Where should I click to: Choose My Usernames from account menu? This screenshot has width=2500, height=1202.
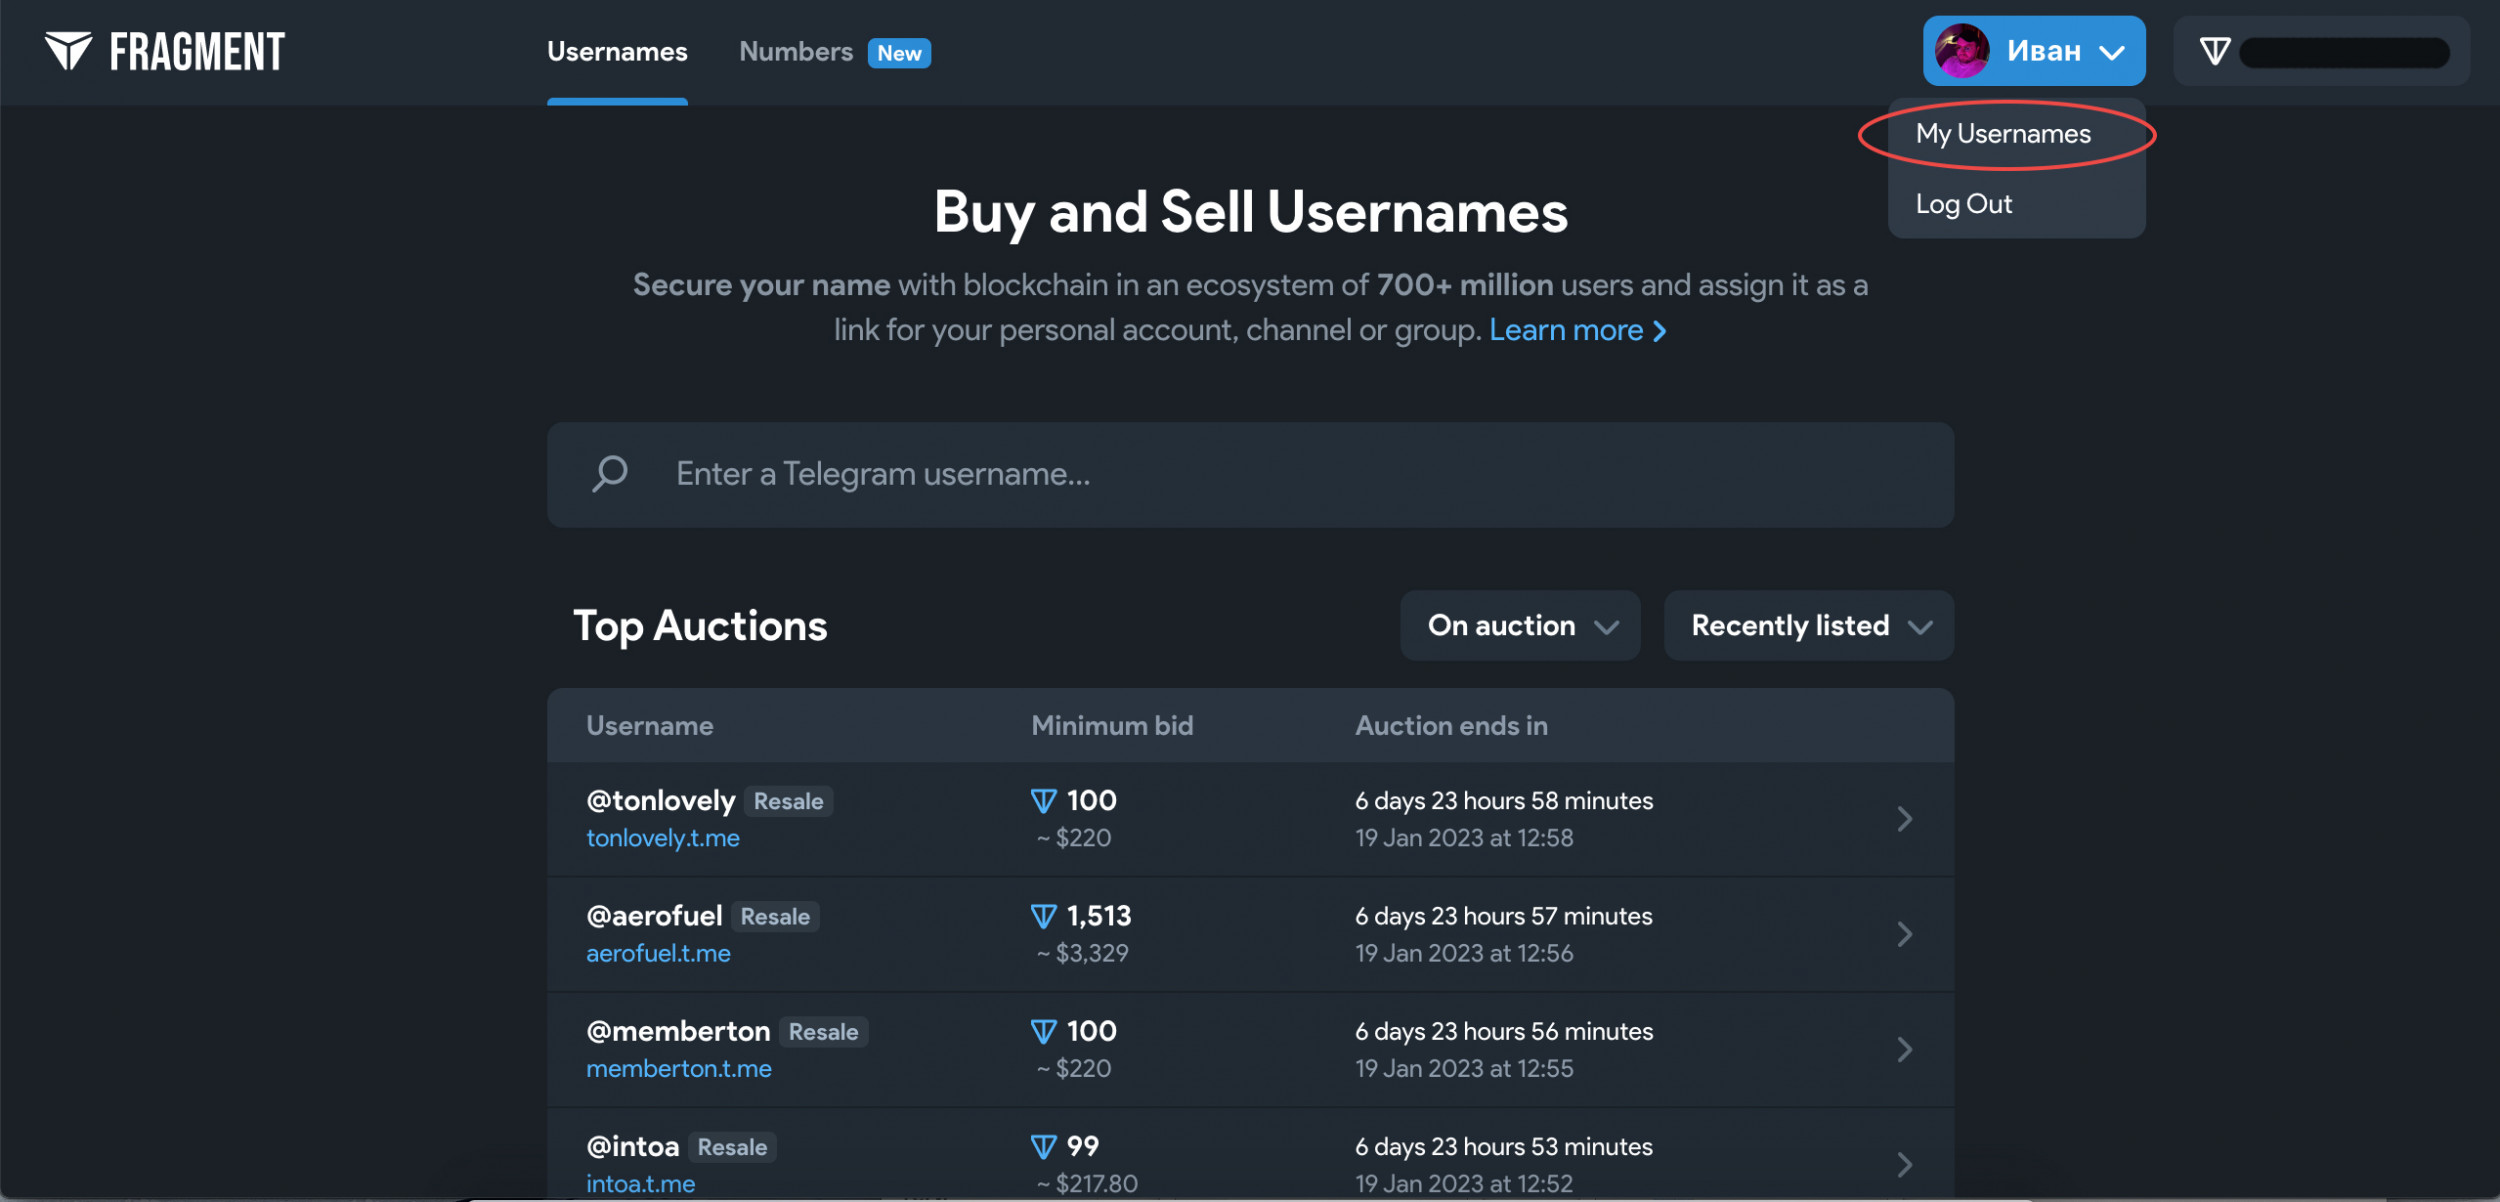[2003, 134]
